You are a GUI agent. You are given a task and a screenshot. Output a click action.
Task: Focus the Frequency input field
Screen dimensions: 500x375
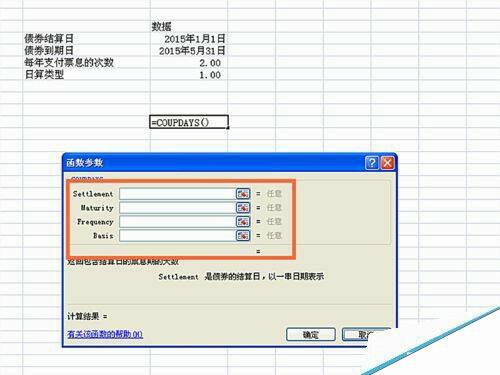click(177, 222)
